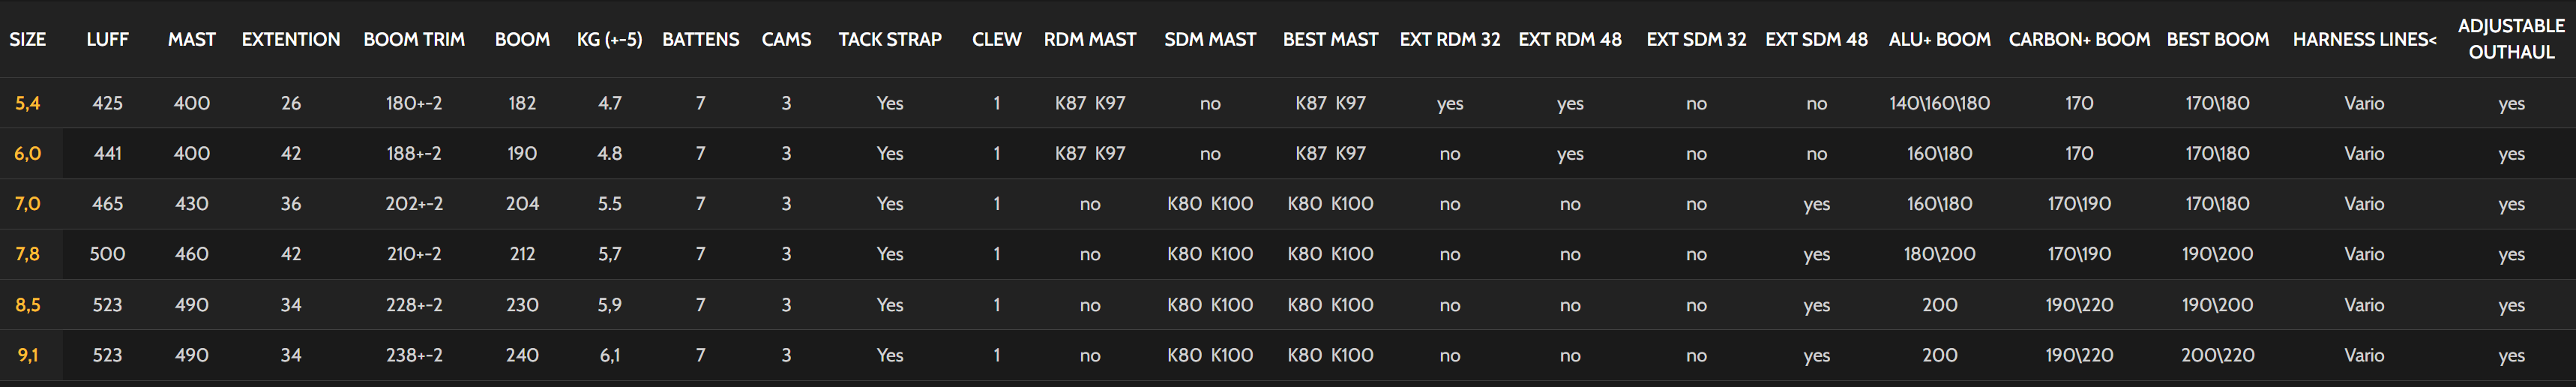2576x387 pixels.
Task: Click the EXT RDM 48 column header
Action: [x=1569, y=40]
